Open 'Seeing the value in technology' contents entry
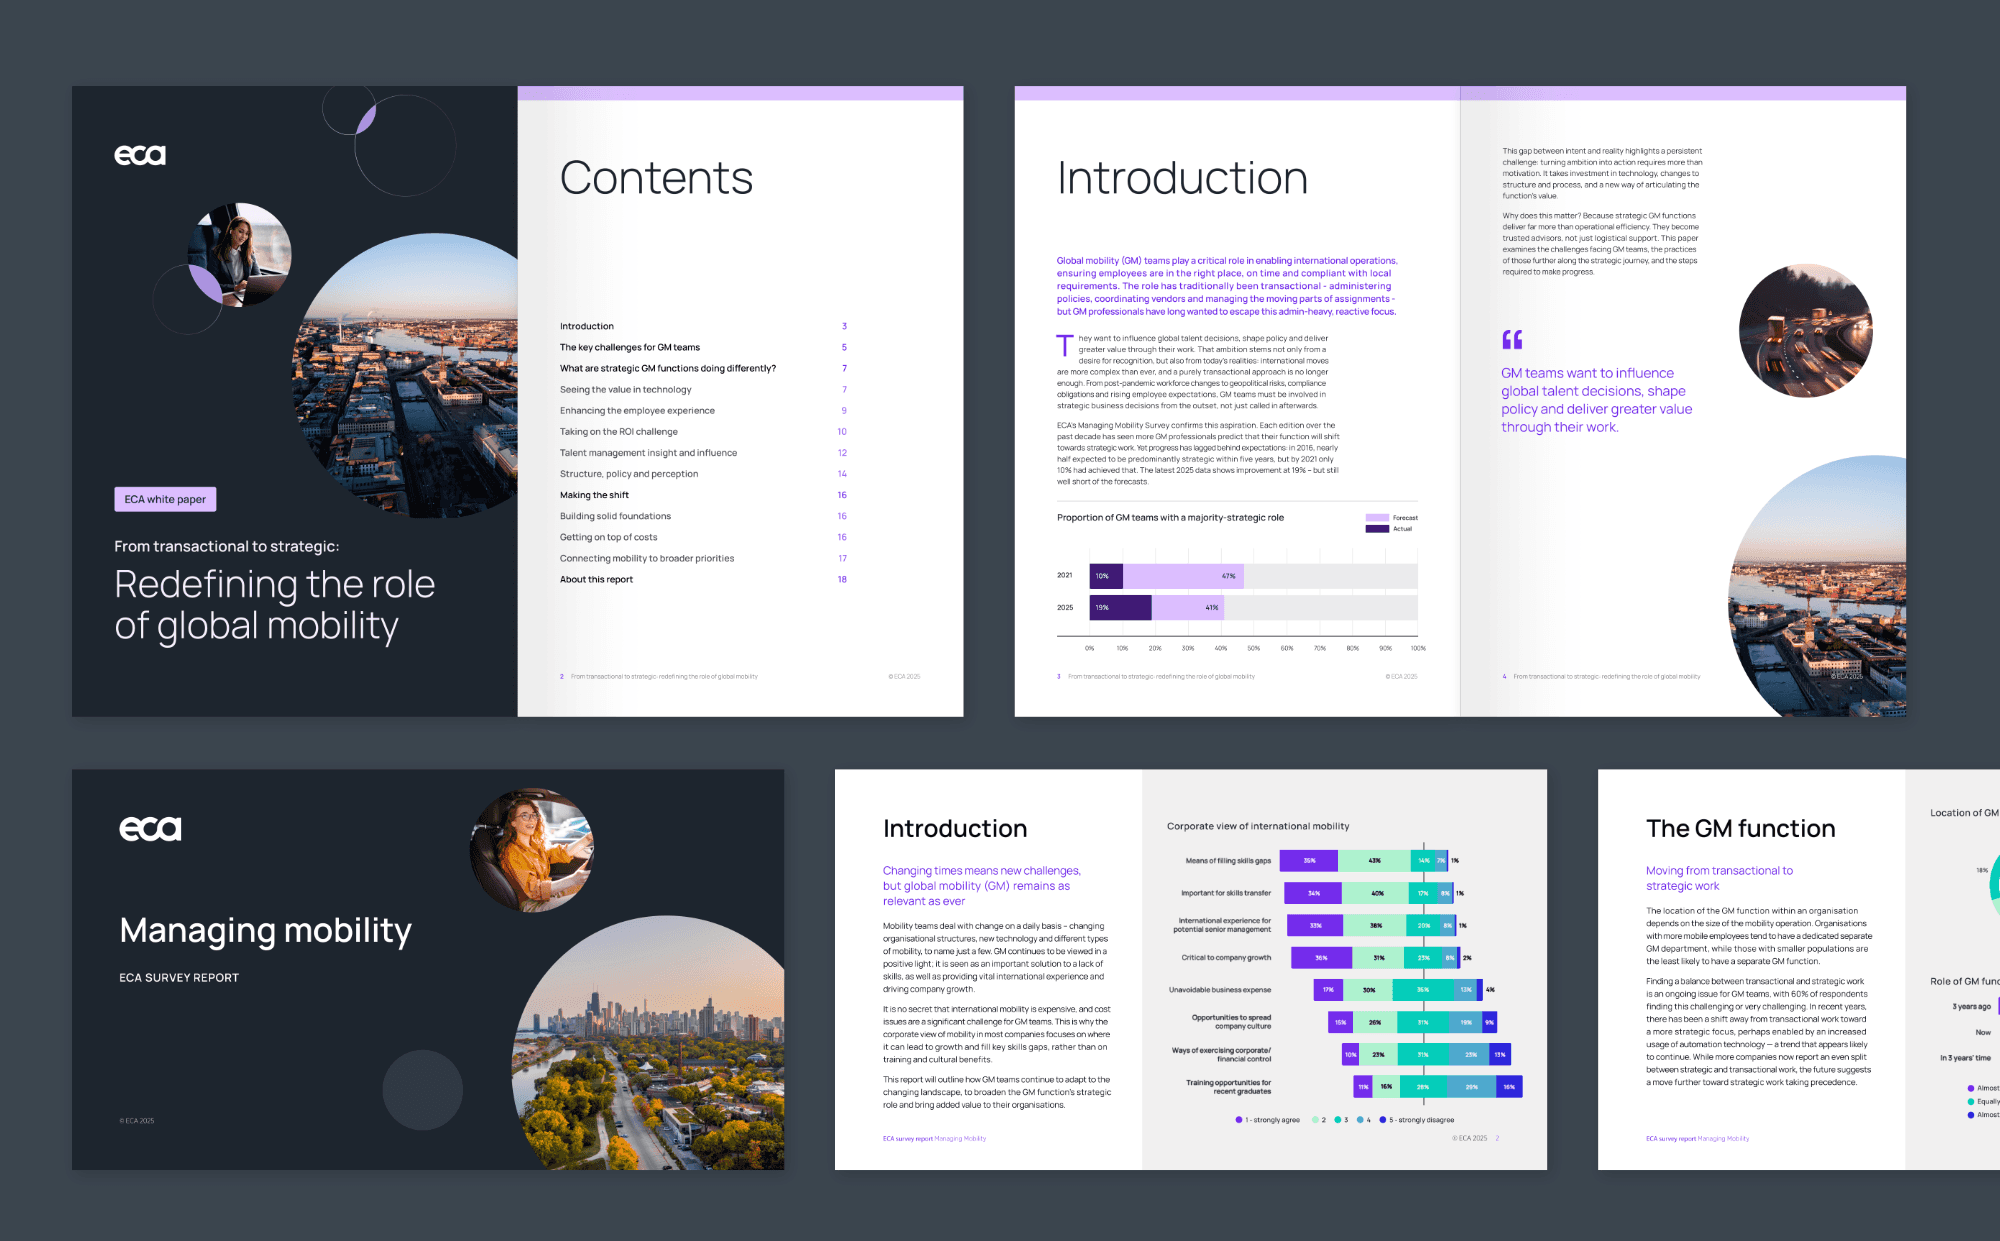This screenshot has height=1241, width=2000. point(625,390)
